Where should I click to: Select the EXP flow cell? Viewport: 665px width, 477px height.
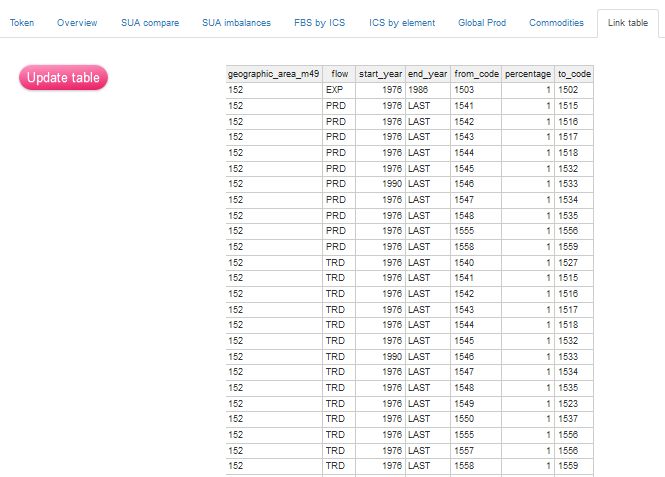[x=336, y=90]
